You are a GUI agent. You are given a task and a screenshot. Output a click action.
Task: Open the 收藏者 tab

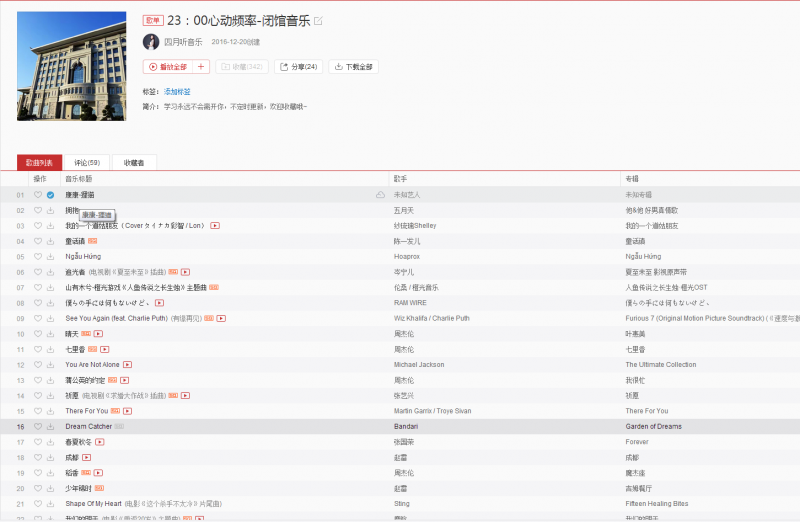click(134, 162)
